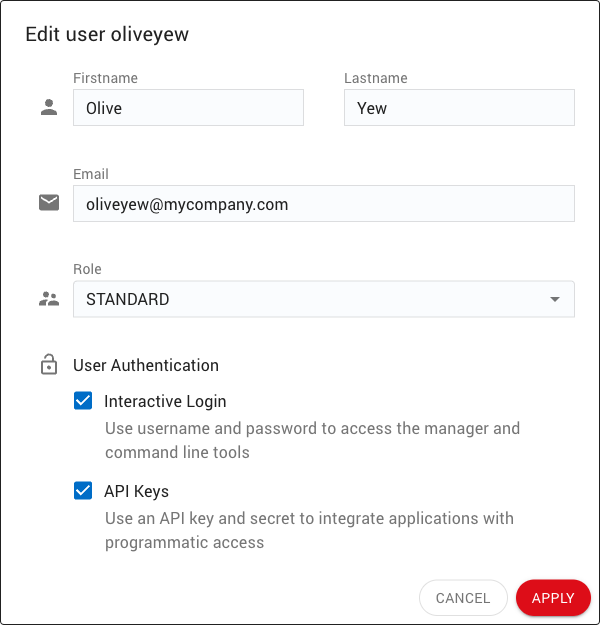Click the API Keys label text
This screenshot has height=626, width=601.
[136, 491]
